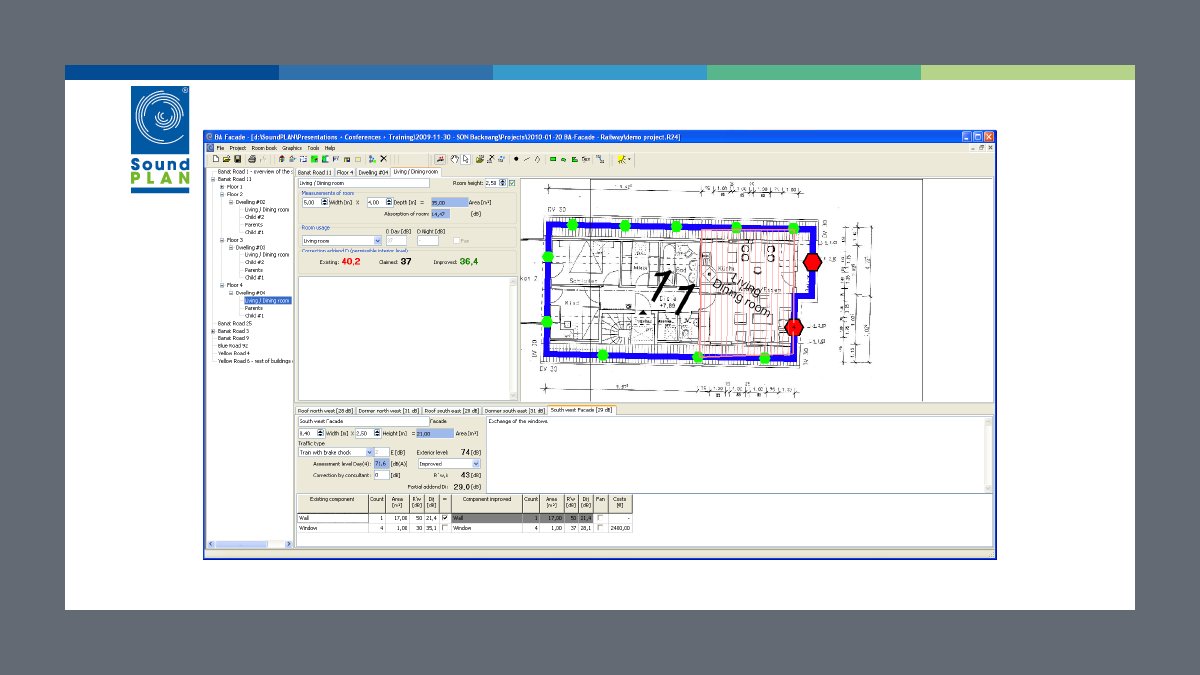1200x675 pixels.
Task: Toggle the Fan checkbox in the Wall row
Action: 600,518
